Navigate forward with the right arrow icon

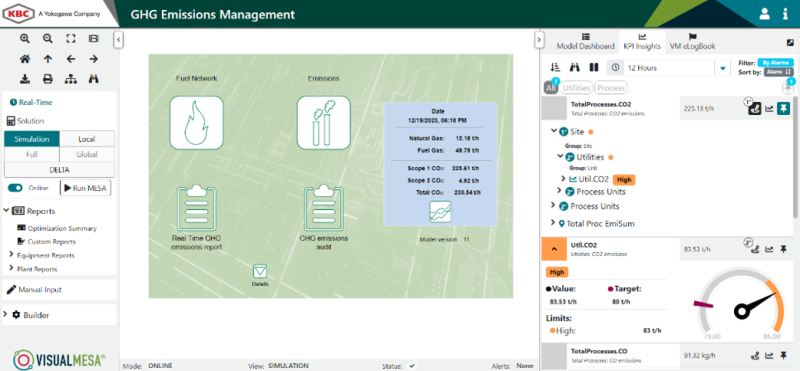click(x=93, y=59)
